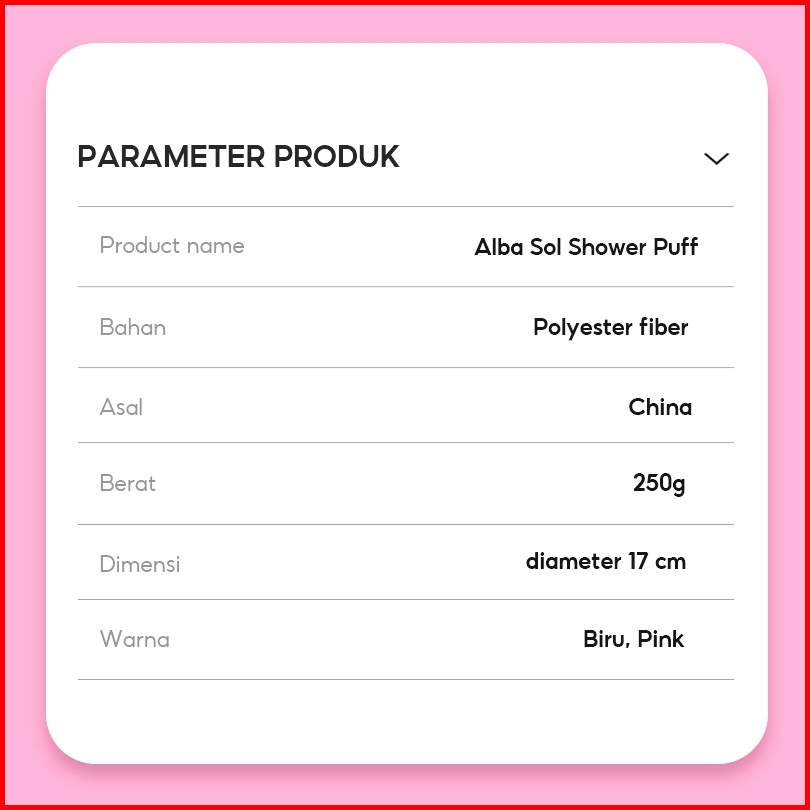Click the 250g weight value
The height and width of the screenshot is (810, 810).
[659, 484]
